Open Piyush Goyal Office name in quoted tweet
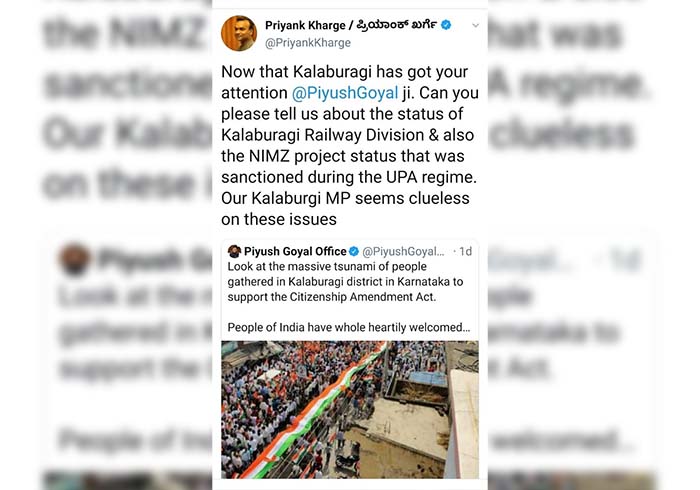Viewport: 700px width, 490px height. point(294,251)
